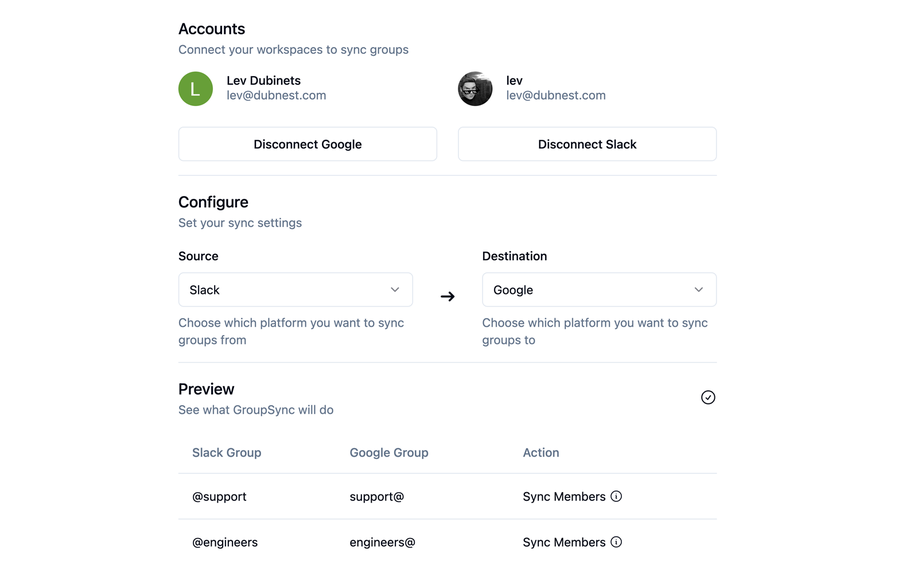This screenshot has height=573, width=918.
Task: Click the info icon next to support Sync Members
Action: pyautogui.click(x=616, y=496)
